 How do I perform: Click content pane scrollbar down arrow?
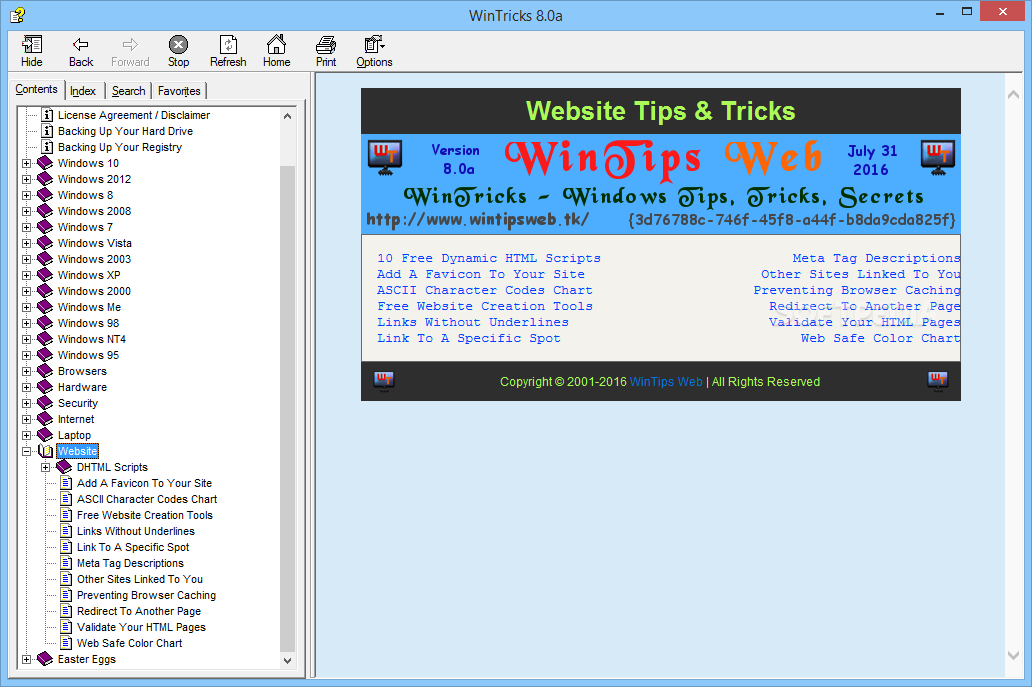[x=1014, y=655]
